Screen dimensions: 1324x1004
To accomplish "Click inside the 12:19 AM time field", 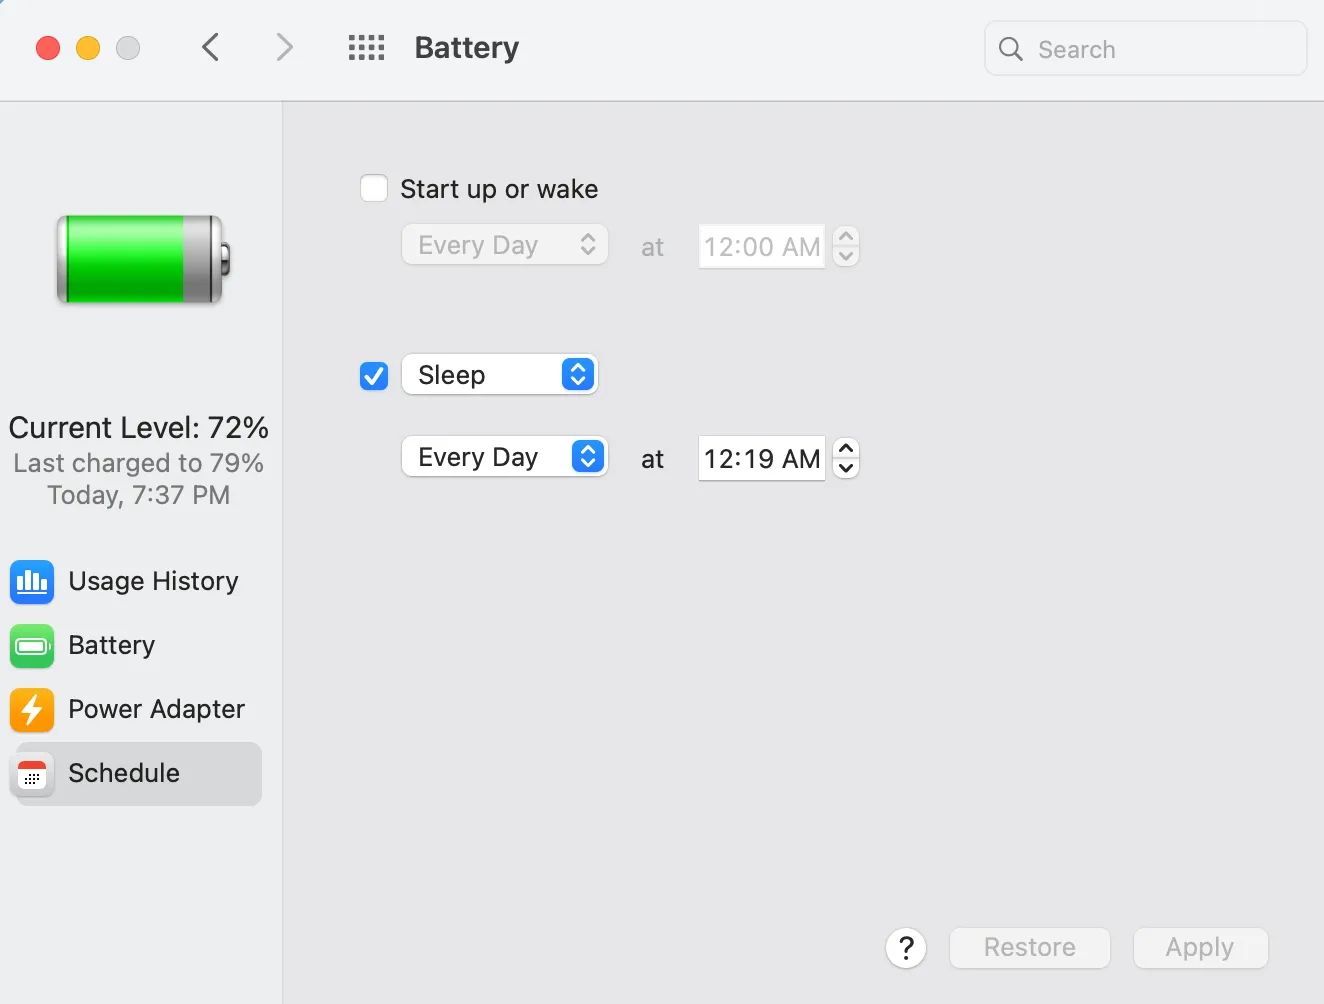I will tap(760, 458).
